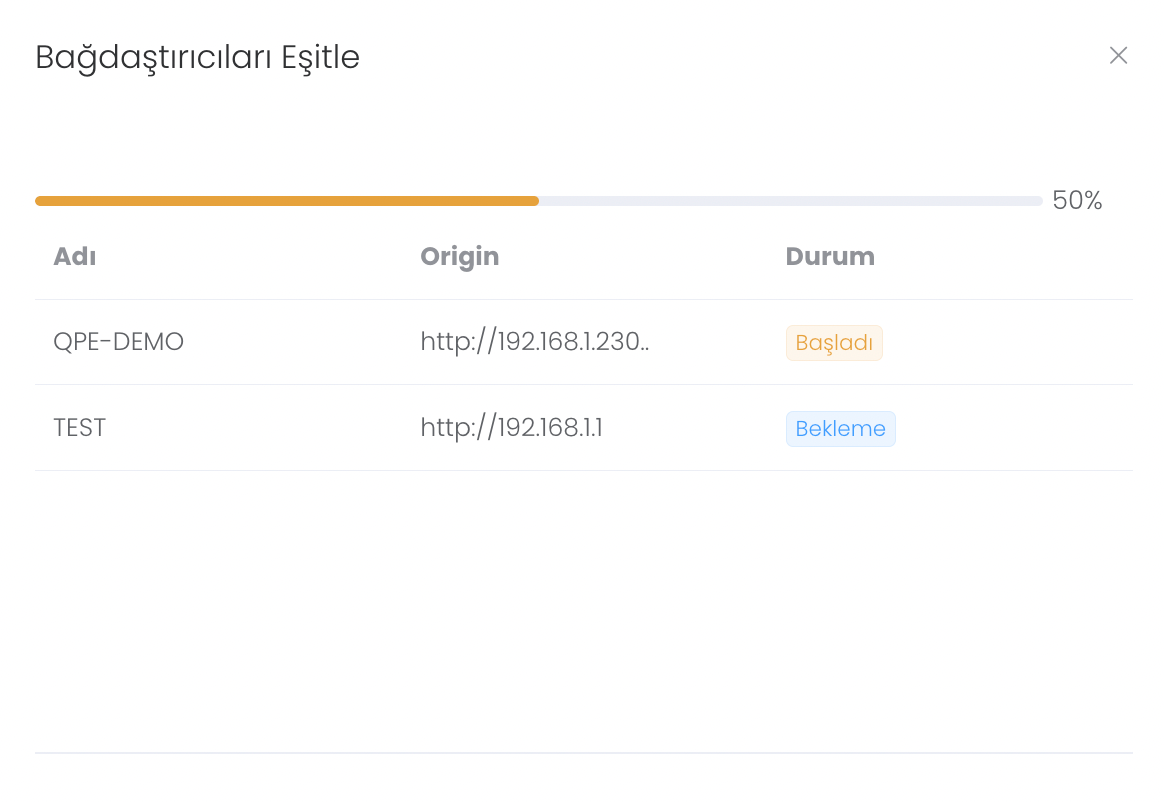This screenshot has height=802, width=1164.
Task: Click the Başladı status badge
Action: 834,343
